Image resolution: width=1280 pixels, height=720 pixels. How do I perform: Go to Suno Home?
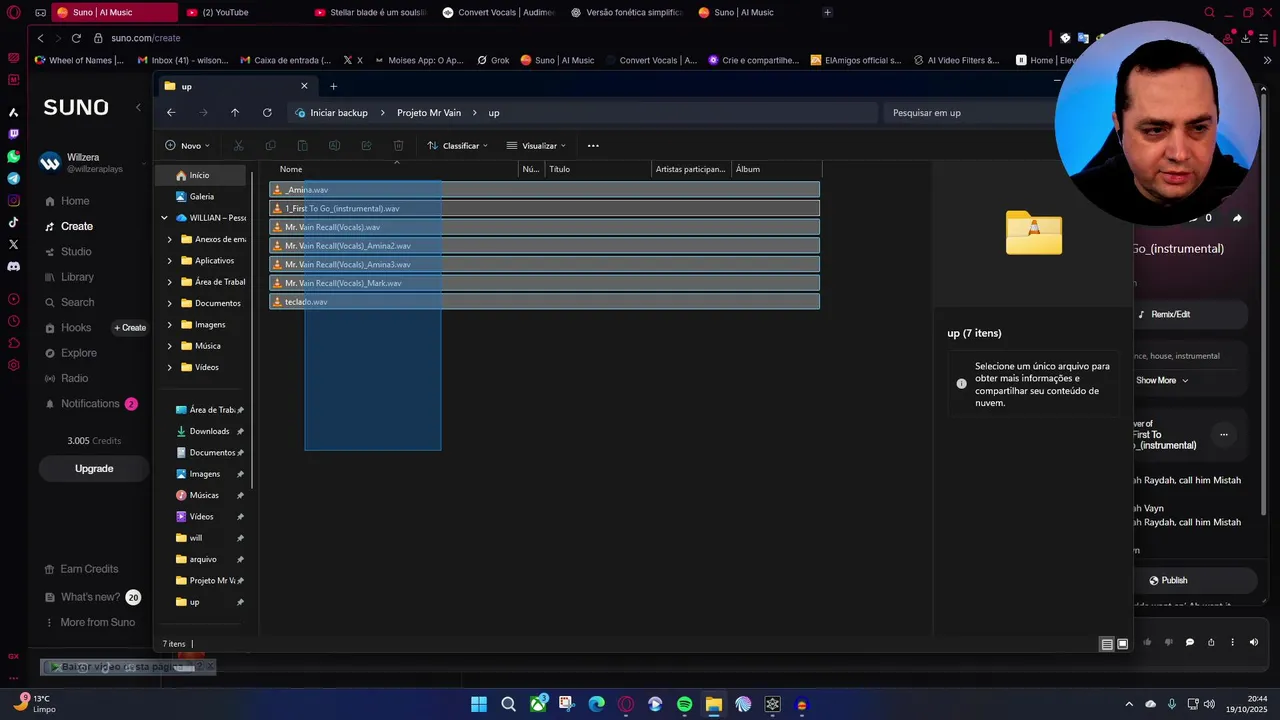tap(75, 201)
